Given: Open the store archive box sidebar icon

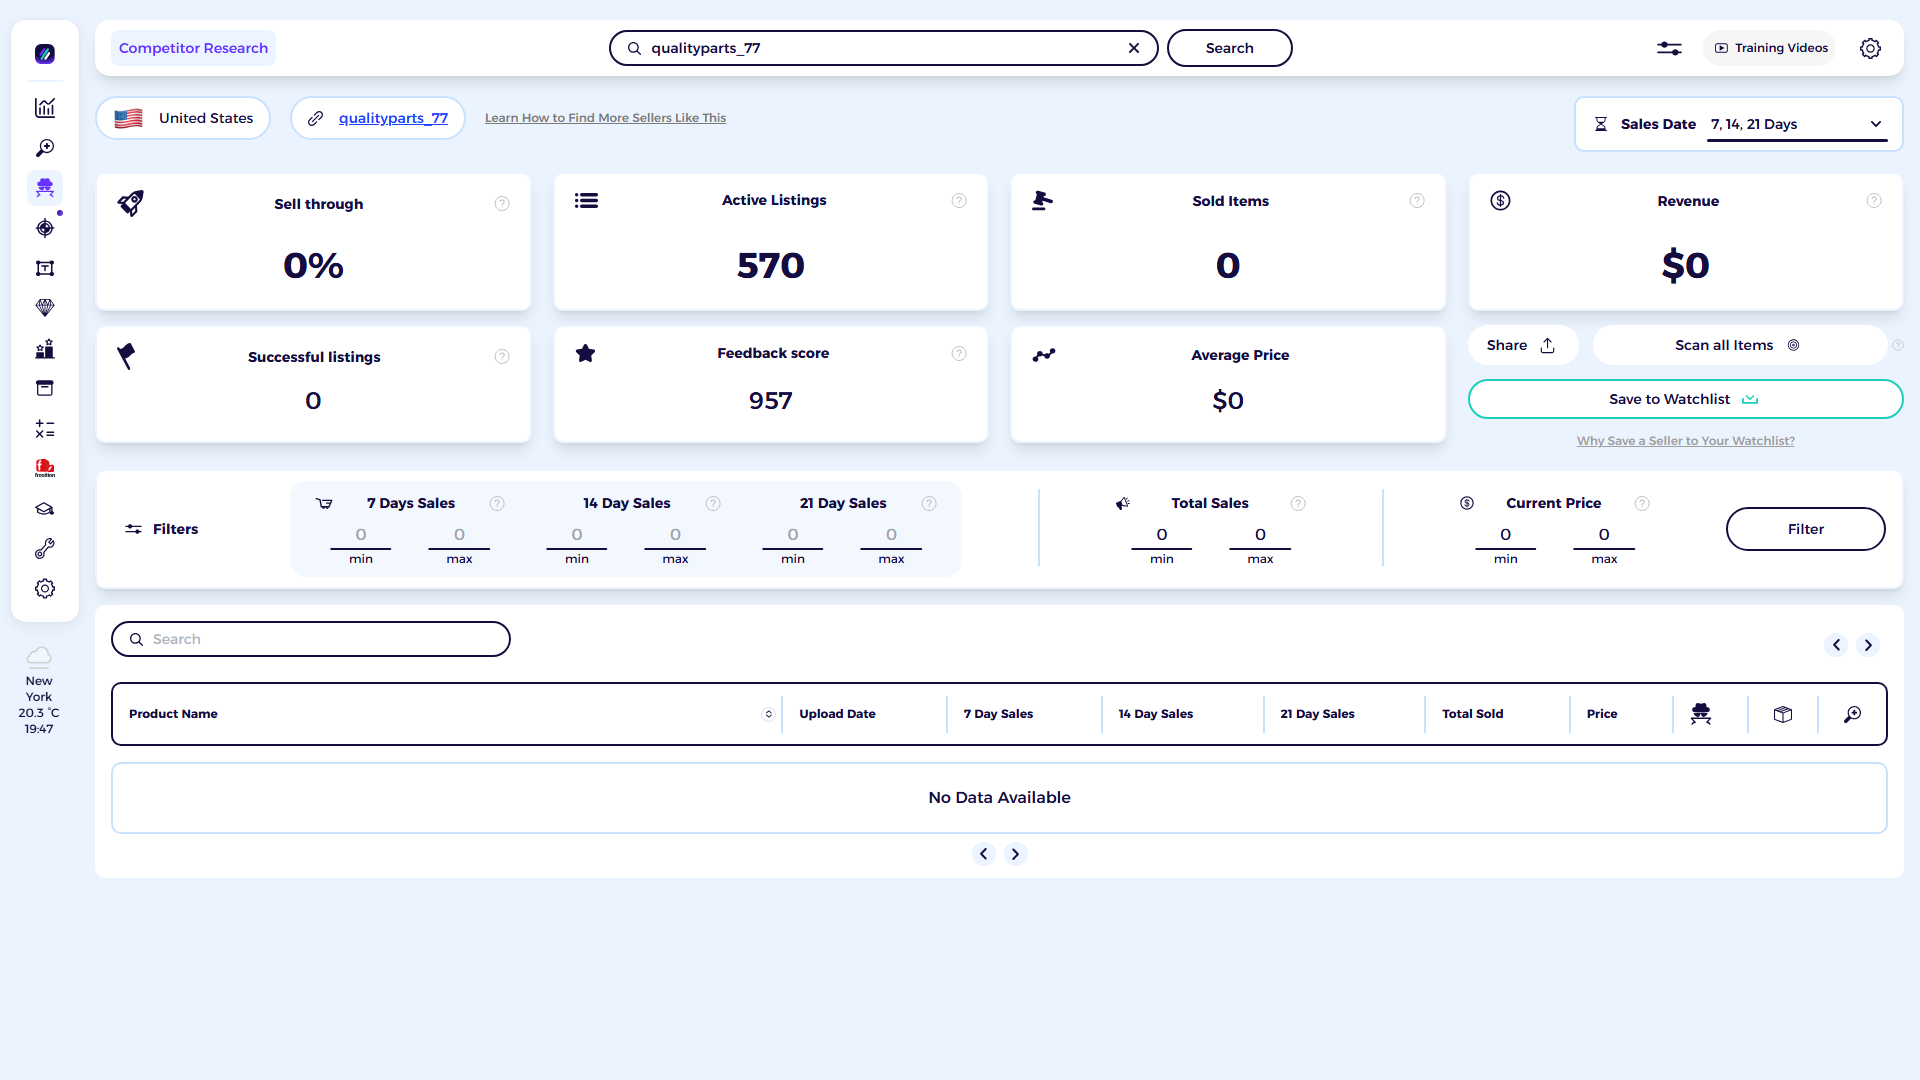Looking at the screenshot, I should coord(45,388).
